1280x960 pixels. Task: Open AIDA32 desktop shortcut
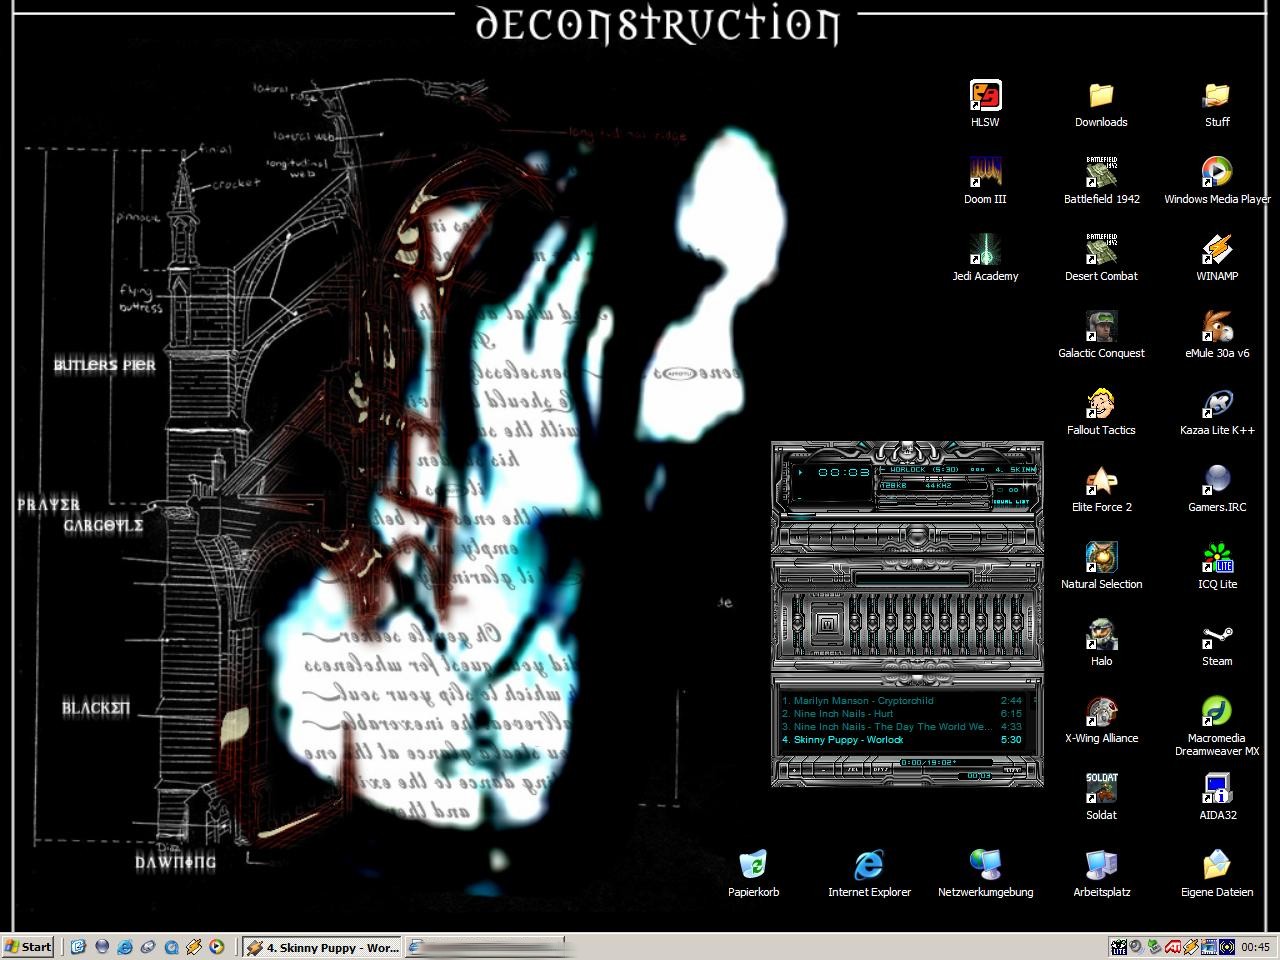1217,797
